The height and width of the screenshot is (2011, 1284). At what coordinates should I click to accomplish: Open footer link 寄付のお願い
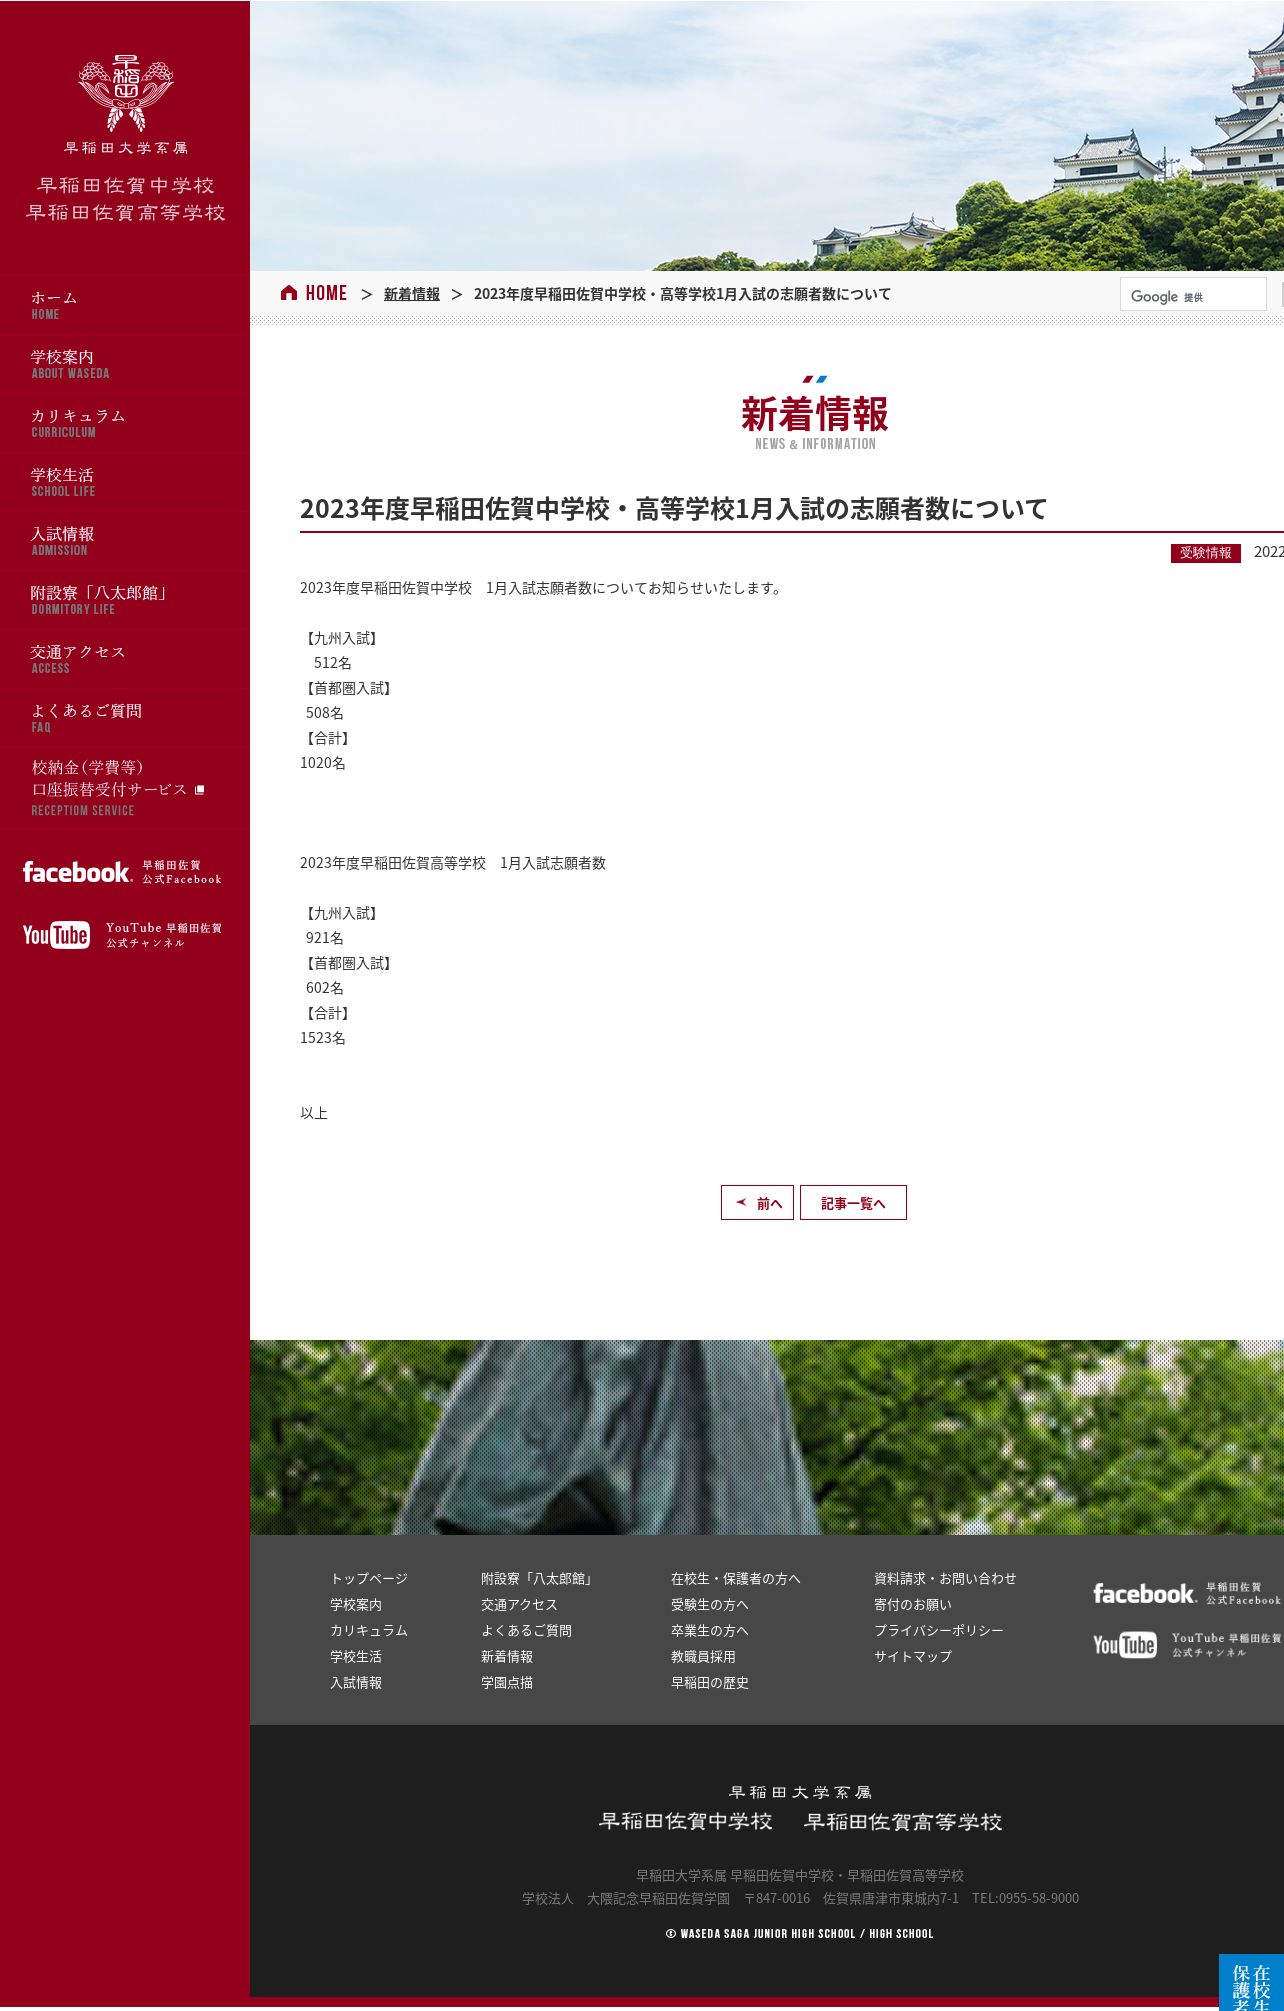(913, 1604)
